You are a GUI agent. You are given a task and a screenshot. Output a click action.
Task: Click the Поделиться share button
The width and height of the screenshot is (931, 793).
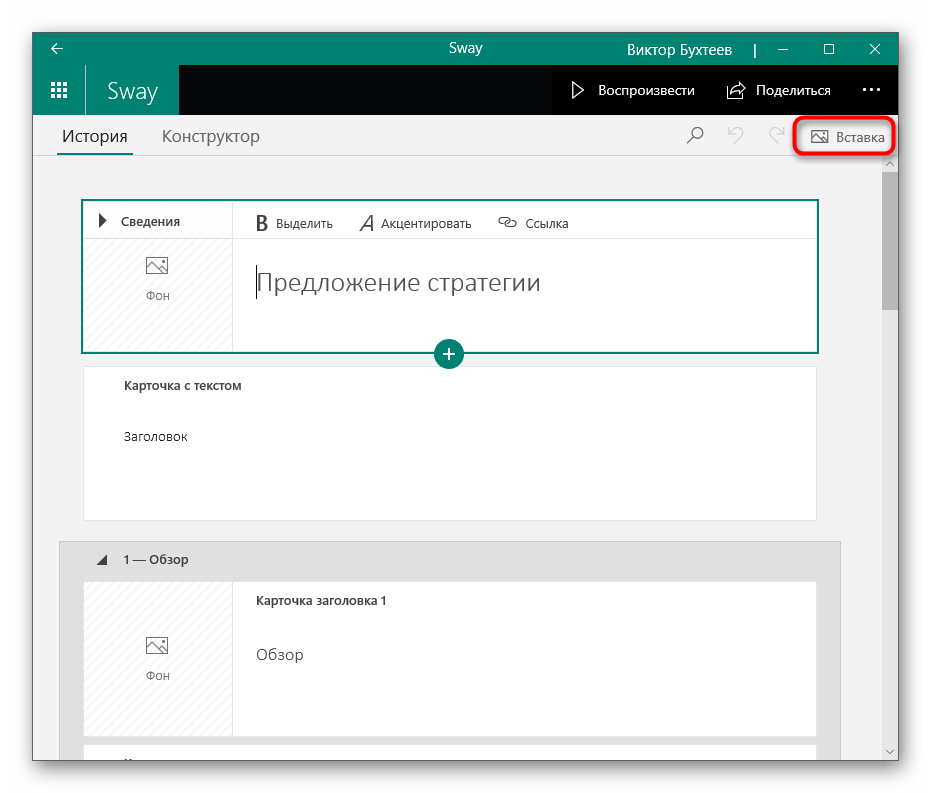[x=779, y=90]
